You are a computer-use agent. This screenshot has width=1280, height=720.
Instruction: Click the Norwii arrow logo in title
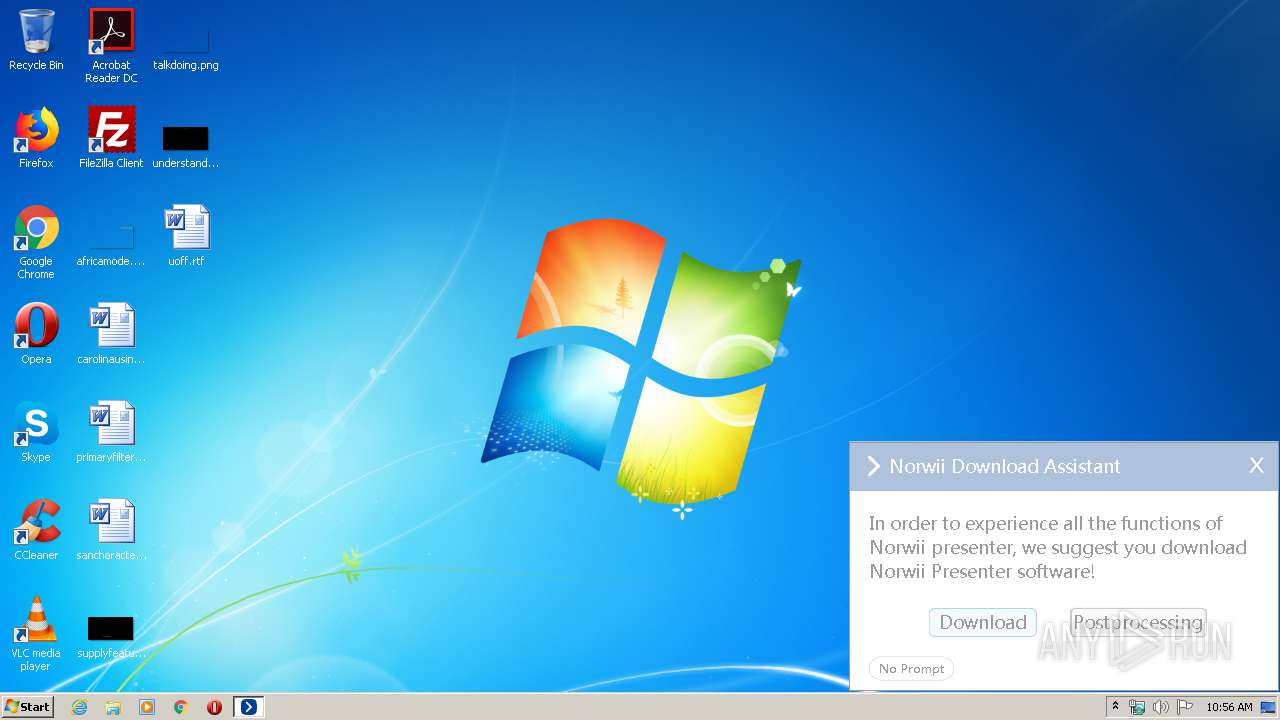click(x=873, y=466)
